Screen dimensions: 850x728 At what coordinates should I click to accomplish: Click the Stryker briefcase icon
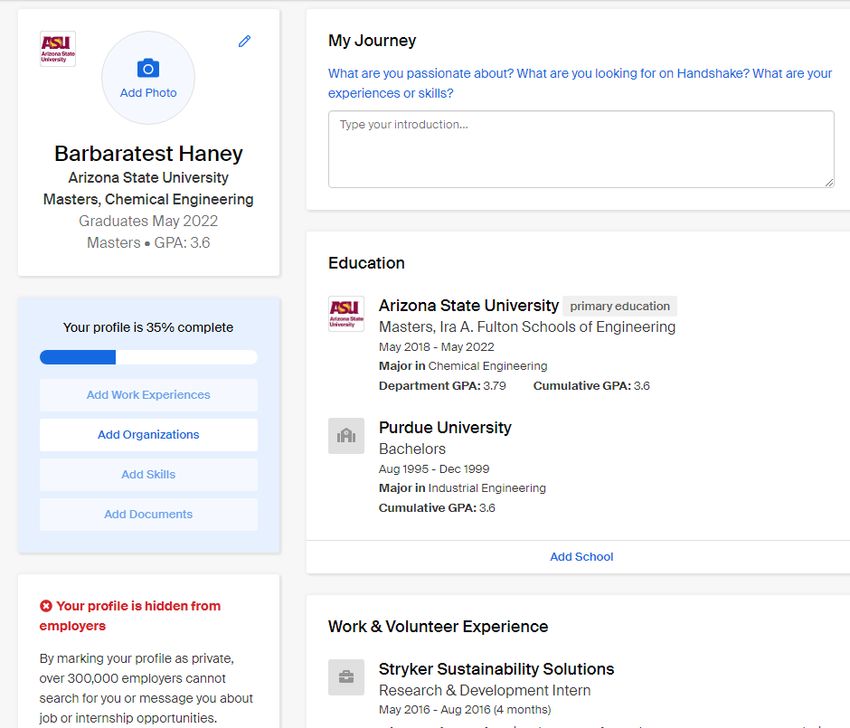346,677
